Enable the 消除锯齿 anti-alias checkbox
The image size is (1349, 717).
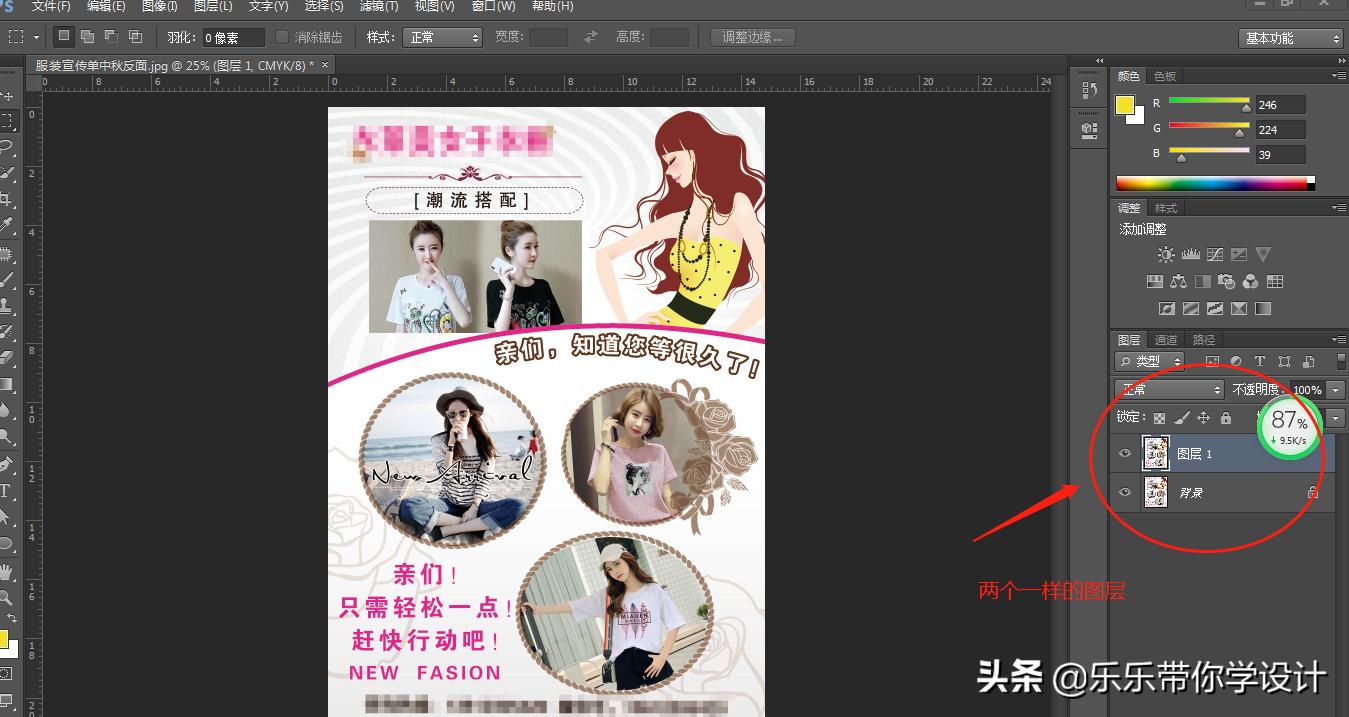pos(282,37)
